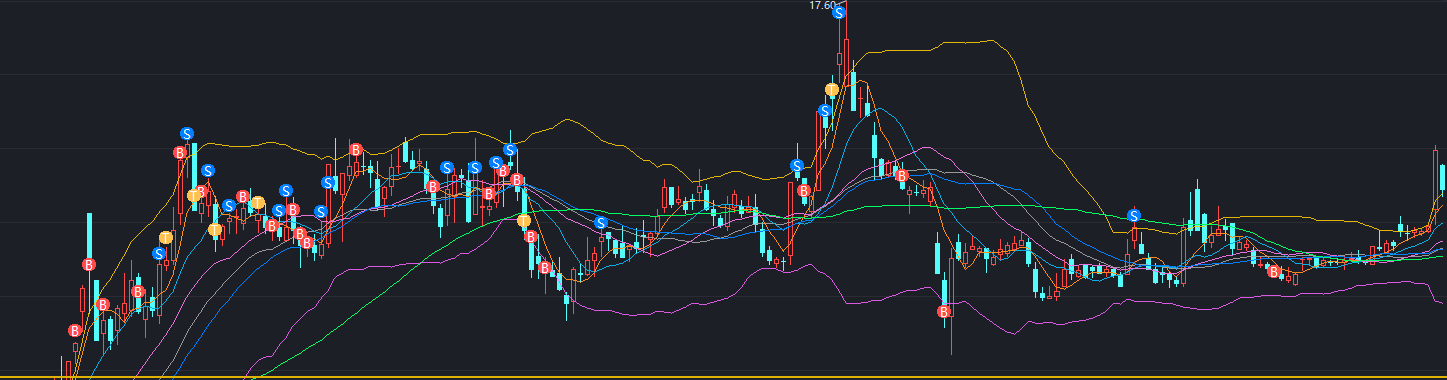Click the lowest of the three descending B markers
1447x380 pixels.
tap(546, 268)
